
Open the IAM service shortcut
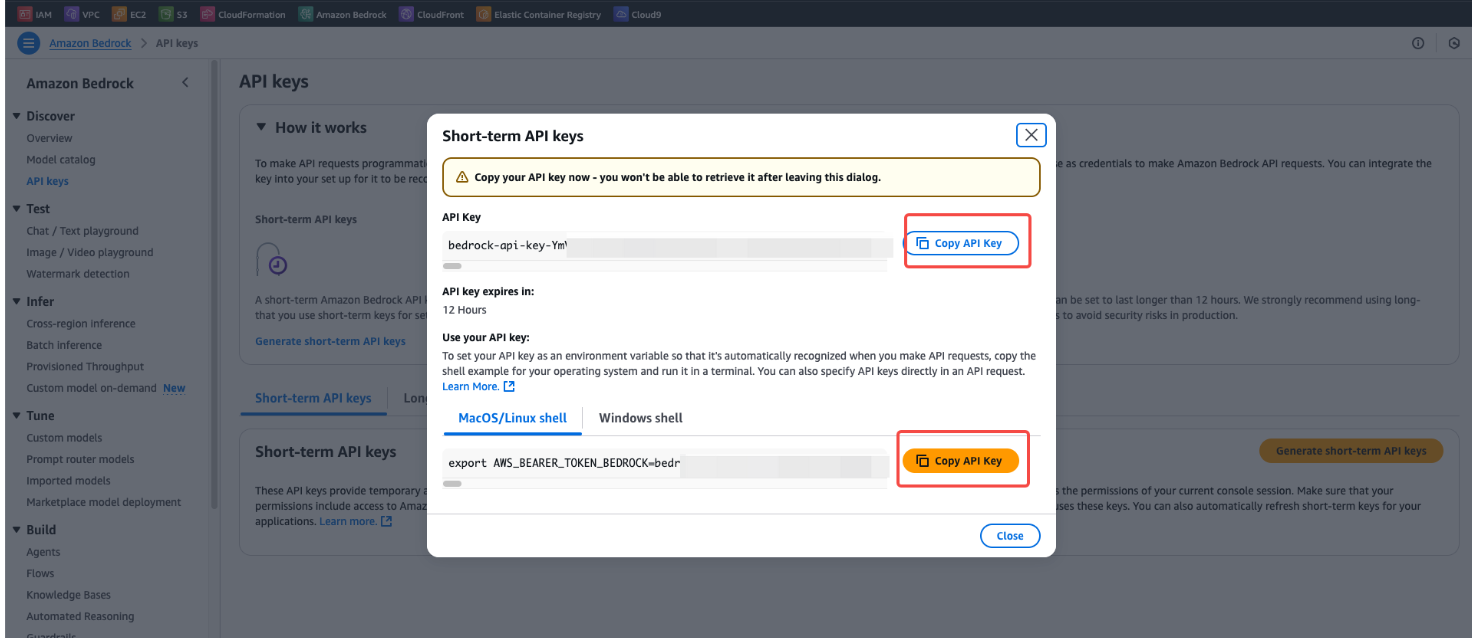coord(36,14)
